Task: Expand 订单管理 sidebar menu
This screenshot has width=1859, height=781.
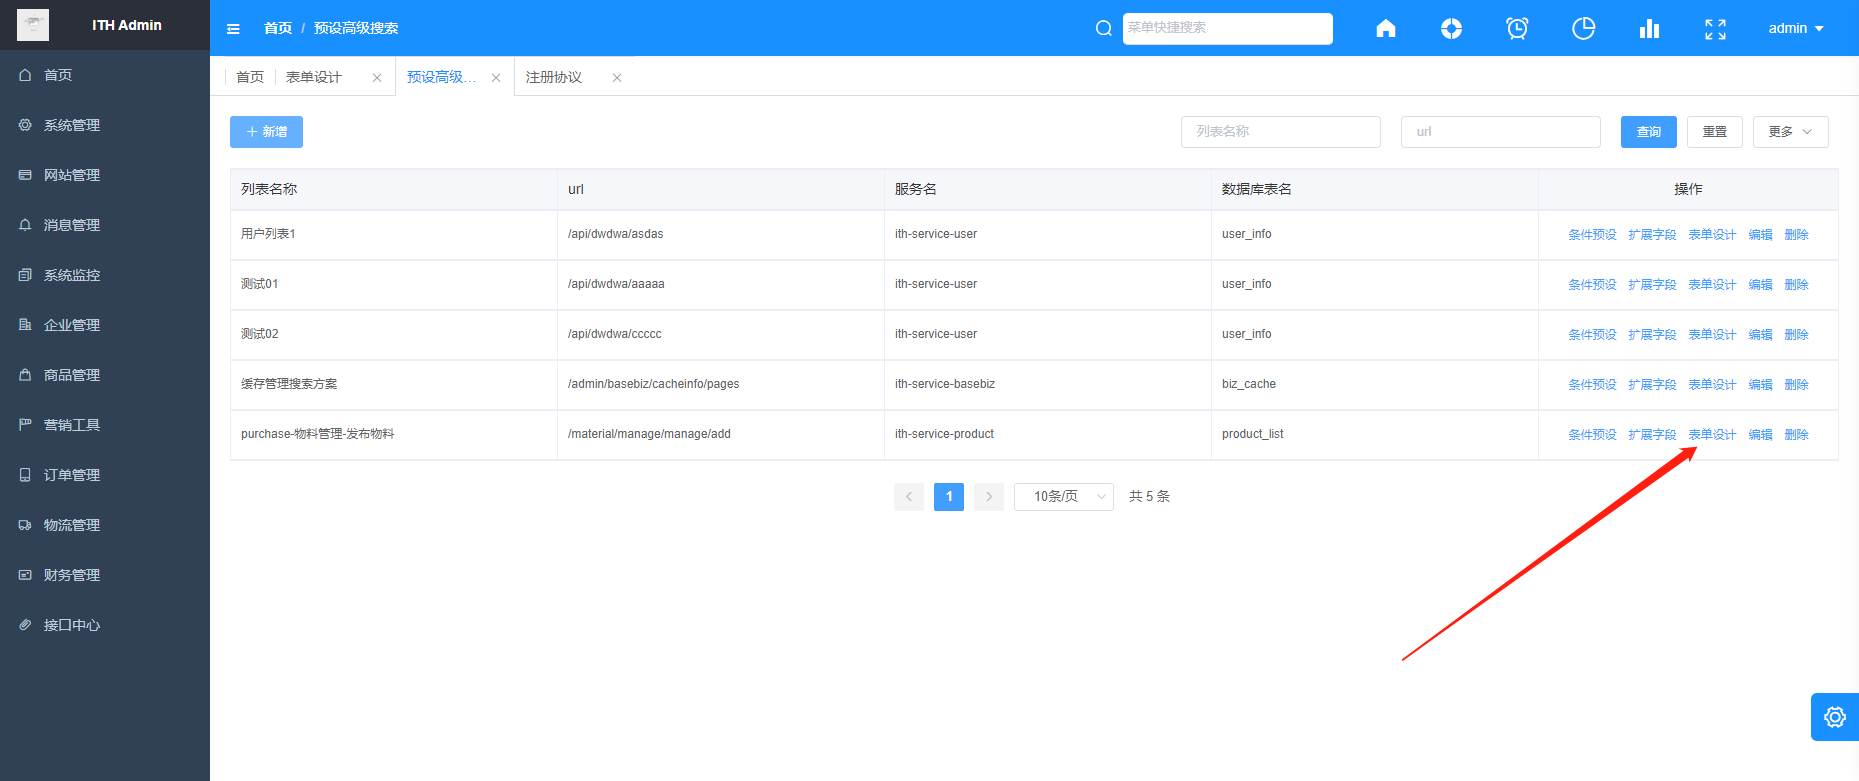Action: click(x=105, y=475)
